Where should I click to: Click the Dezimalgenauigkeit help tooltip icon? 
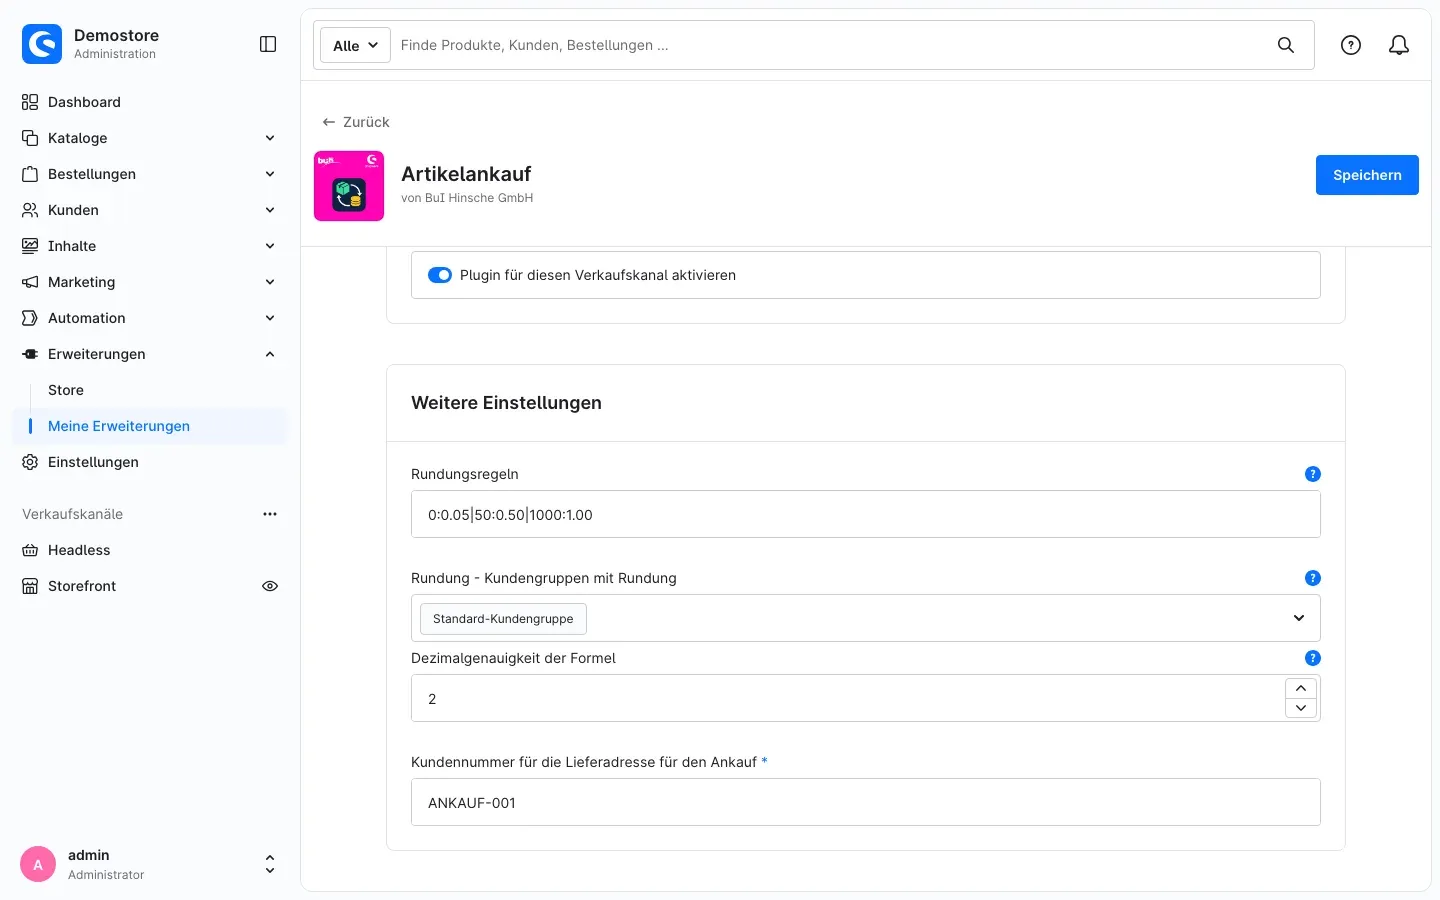[1313, 658]
